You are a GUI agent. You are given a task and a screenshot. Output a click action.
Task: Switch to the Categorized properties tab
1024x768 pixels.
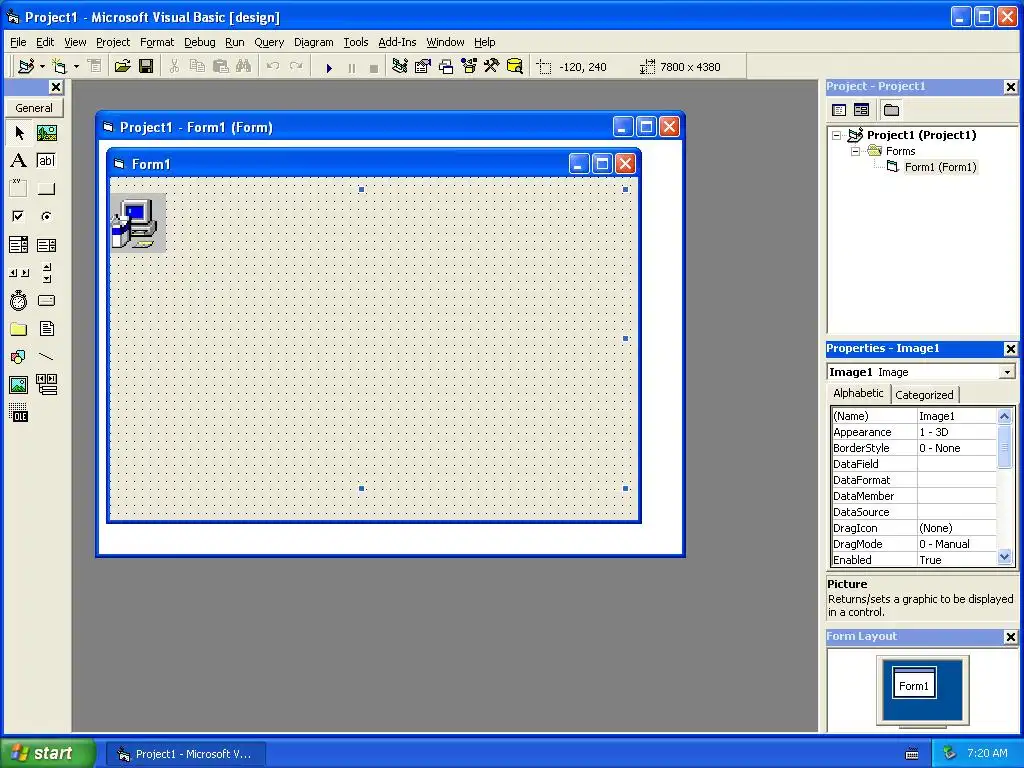coord(924,394)
